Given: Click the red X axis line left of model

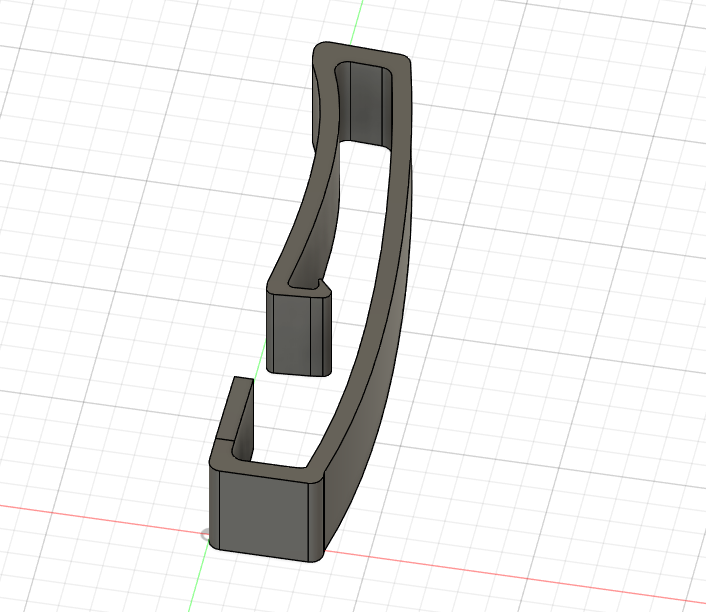Looking at the screenshot, I should pyautogui.click(x=100, y=518).
